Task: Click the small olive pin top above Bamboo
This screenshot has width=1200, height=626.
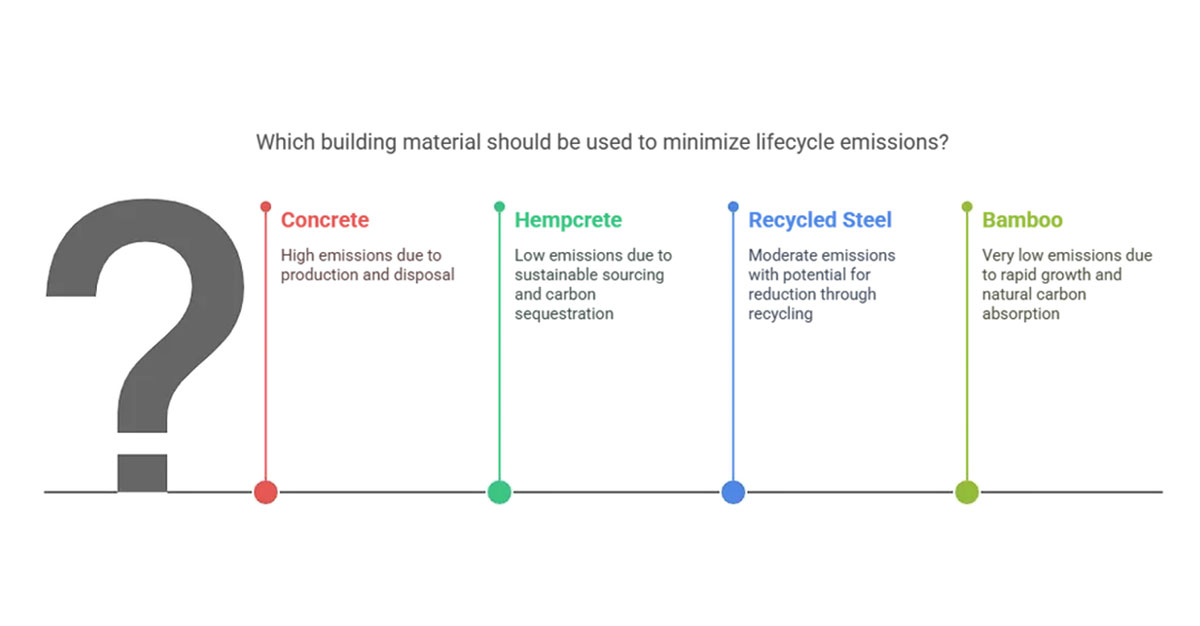Action: (967, 207)
